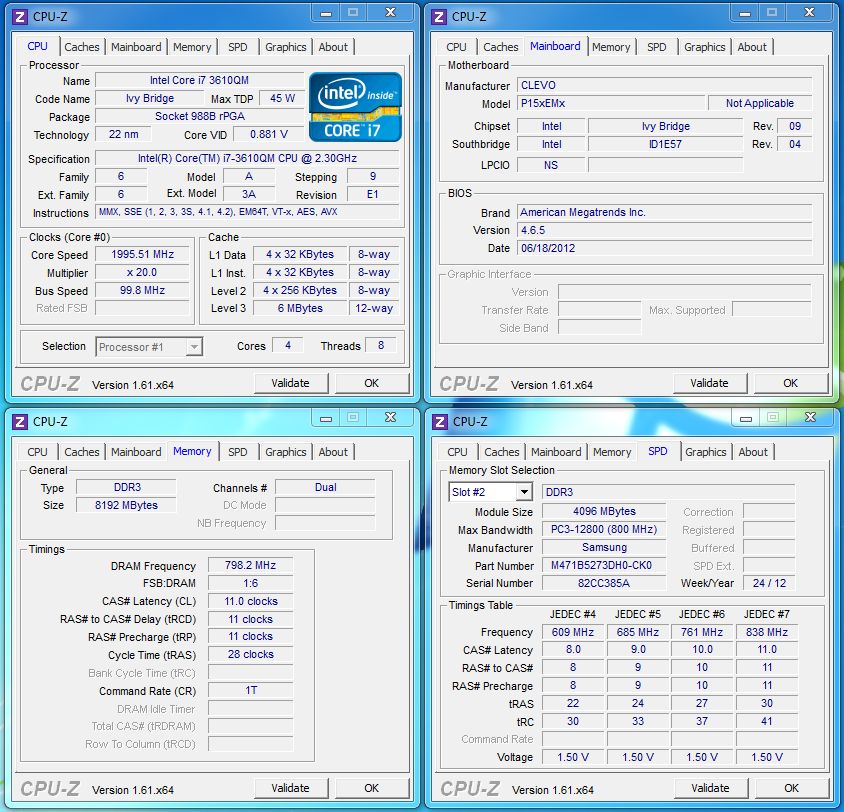Switch to CPU tab in the Mainboard window
Viewport: 844px width, 812px height.
click(456, 47)
